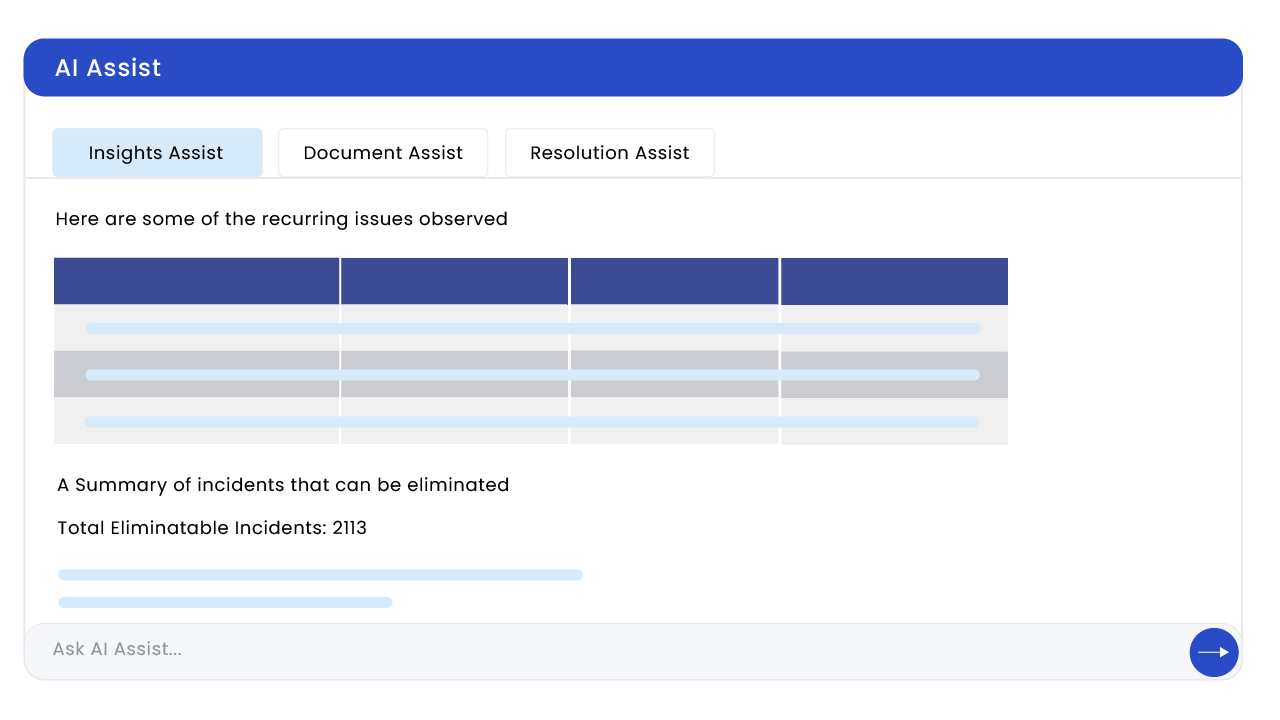Viewport: 1280px width, 720px height.
Task: Click the third column header of the table
Action: [x=675, y=281]
